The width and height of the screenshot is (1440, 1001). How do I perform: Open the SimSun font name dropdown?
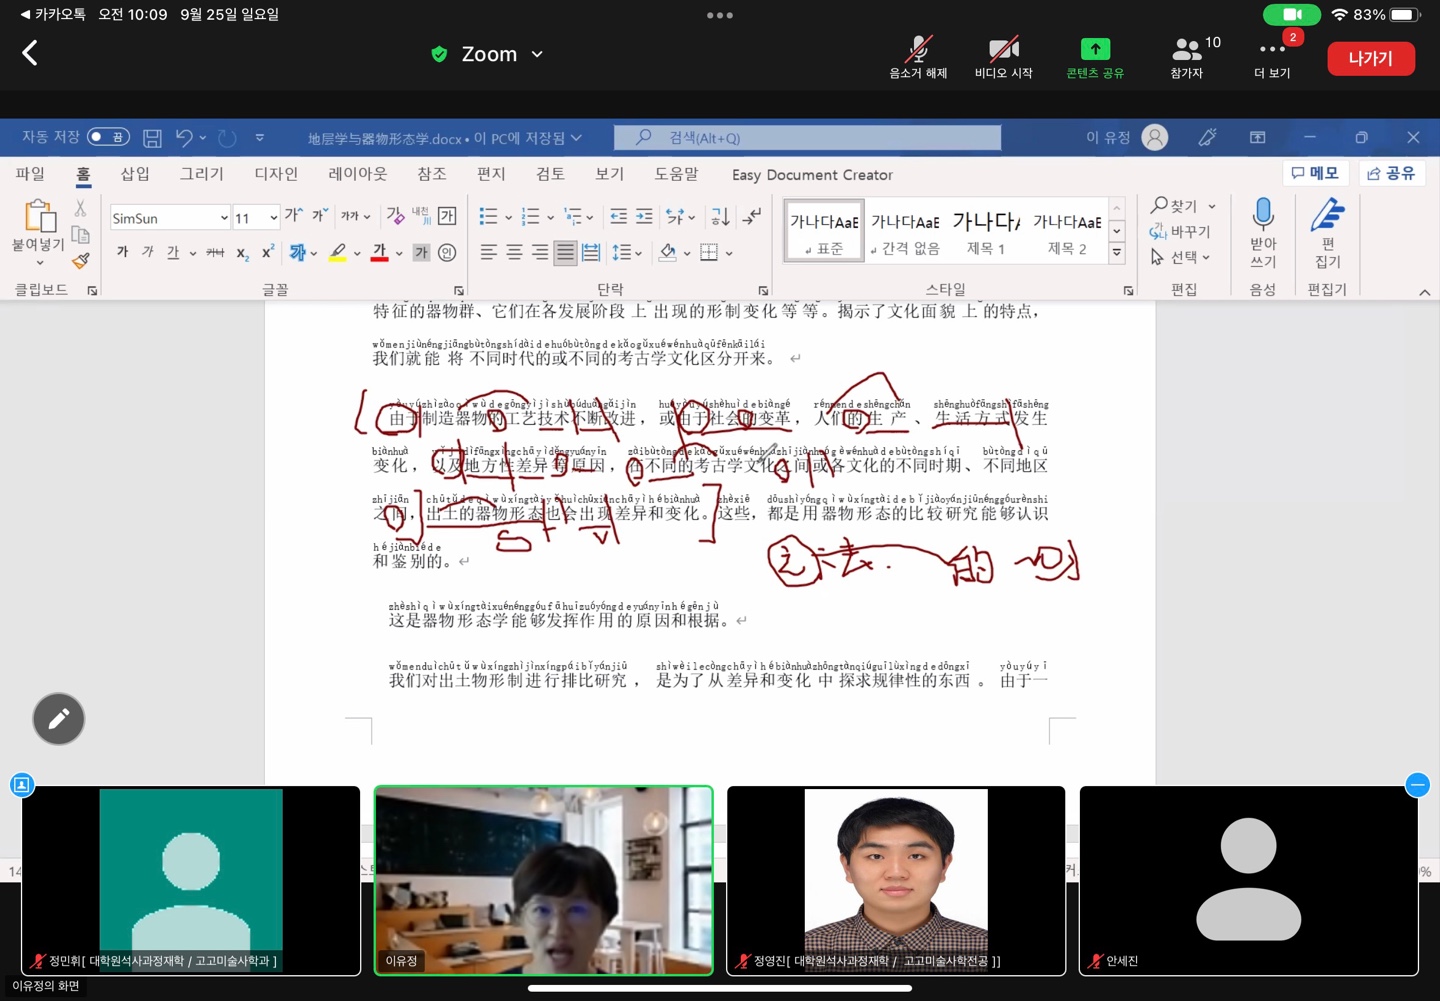(x=223, y=218)
